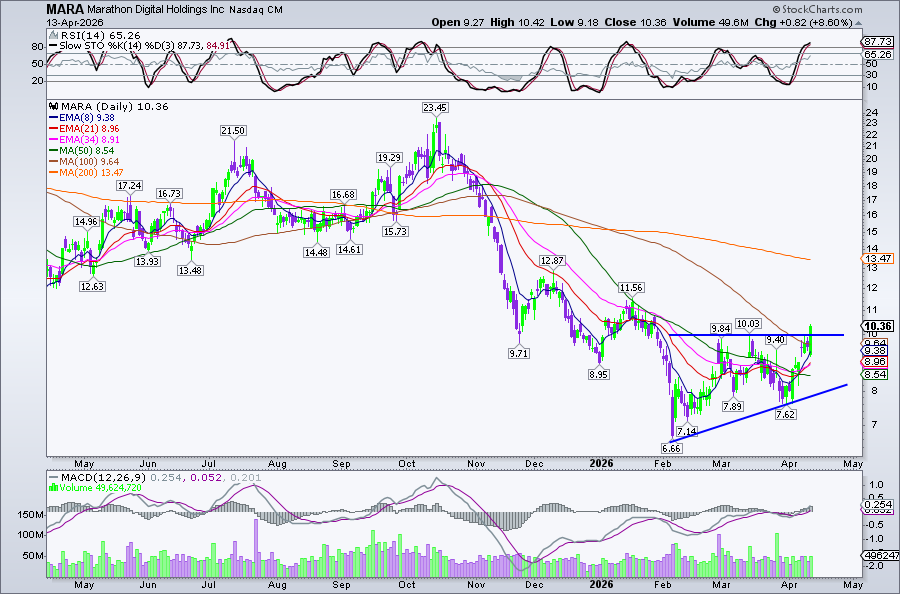Click the 16.68 high price label
Screen dimensions: 900x594
[343, 195]
